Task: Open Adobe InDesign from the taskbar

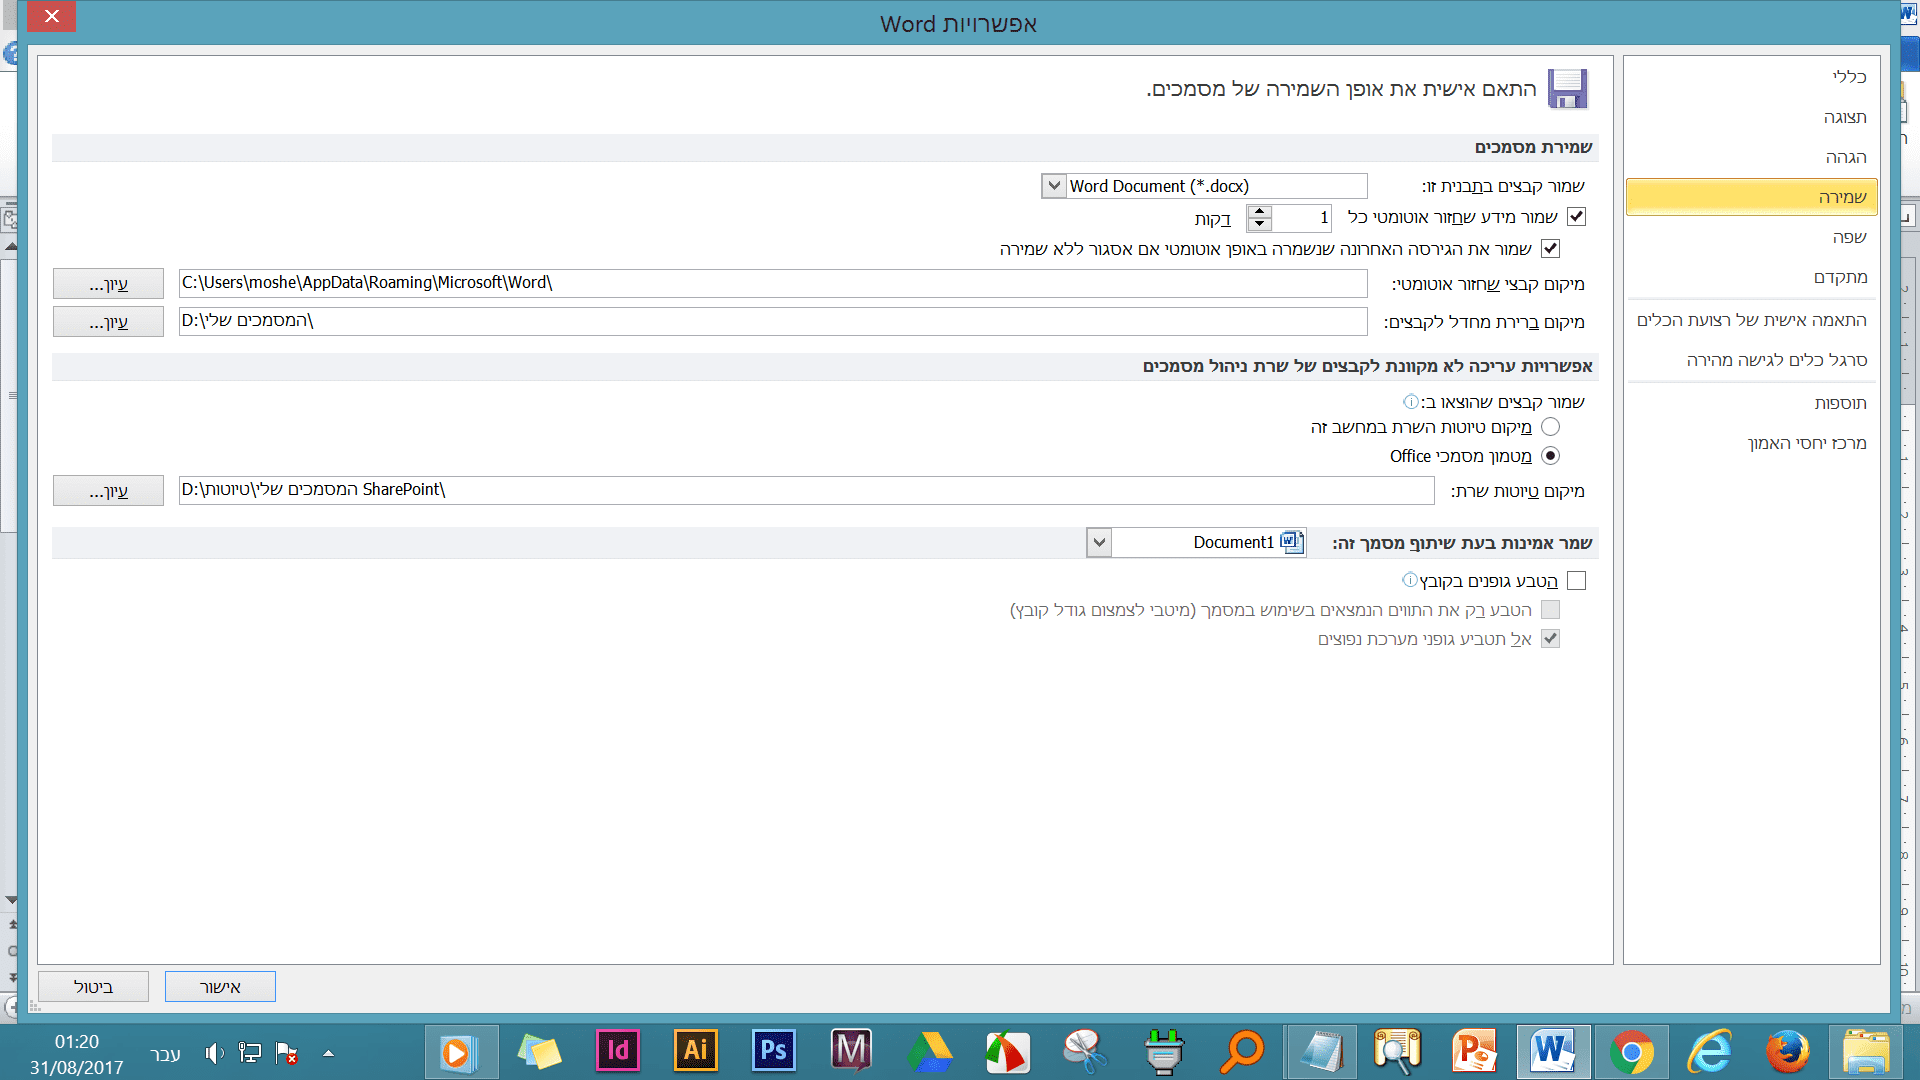Action: 618,1051
